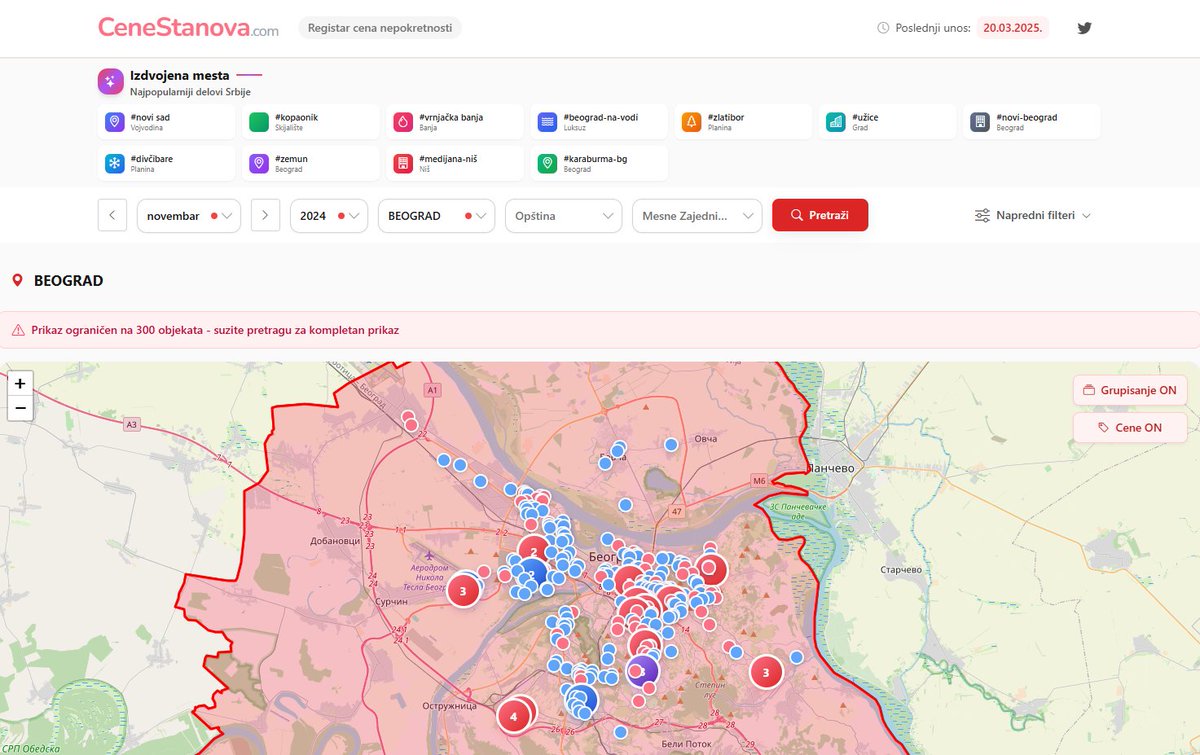
Task: Click the red #medijana-niš building icon
Action: pyautogui.click(x=403, y=163)
